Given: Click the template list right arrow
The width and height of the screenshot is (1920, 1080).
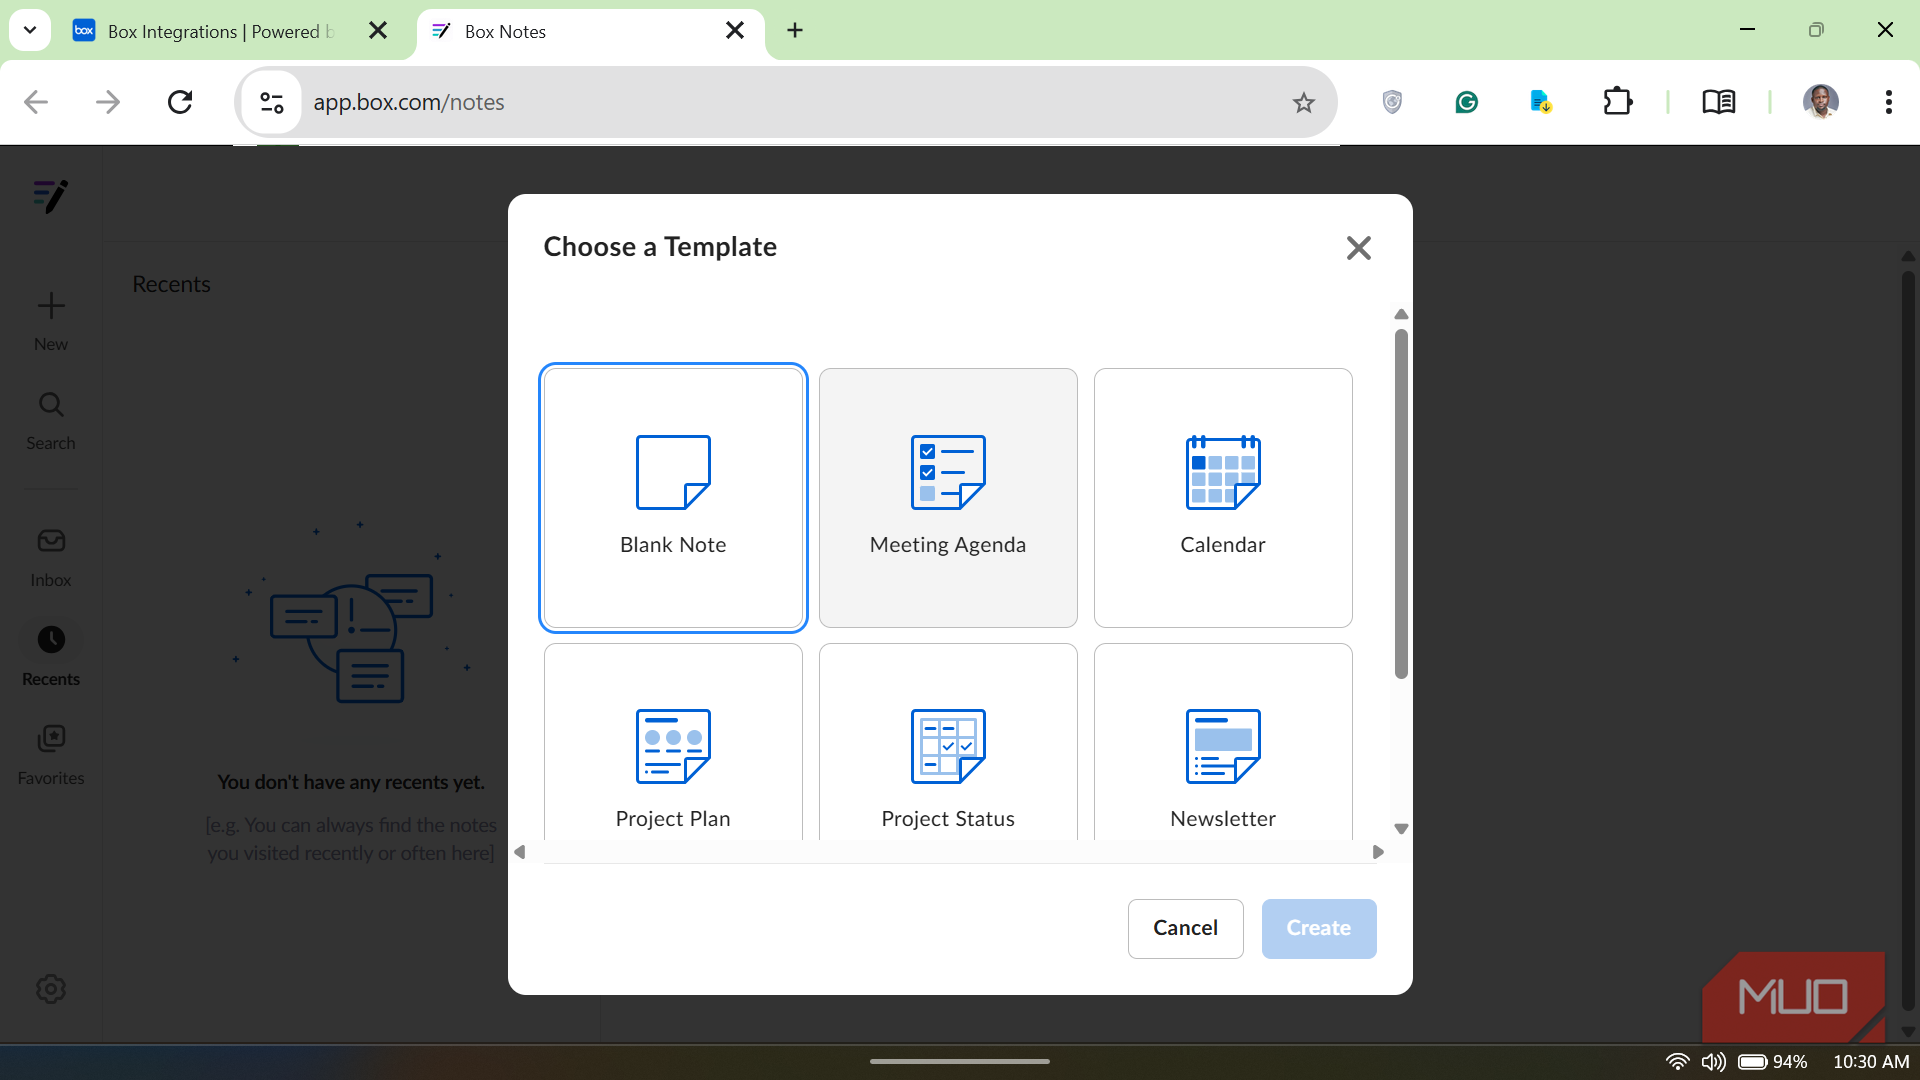Looking at the screenshot, I should [1378, 852].
